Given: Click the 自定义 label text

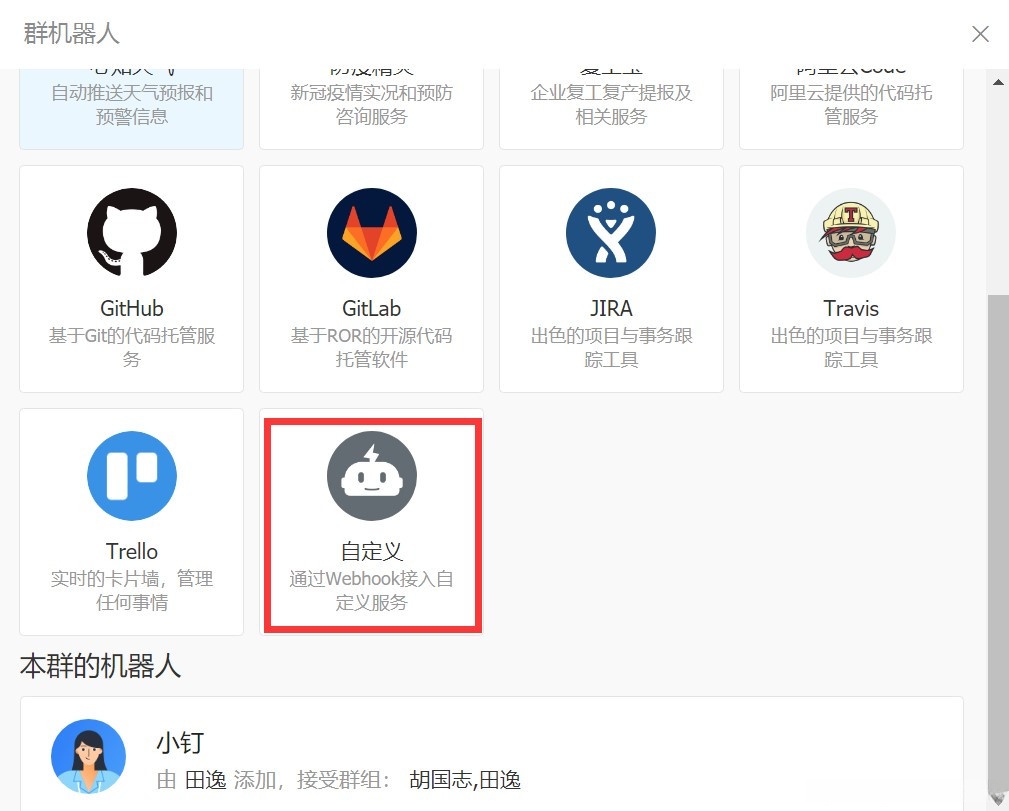Looking at the screenshot, I should click(371, 552).
